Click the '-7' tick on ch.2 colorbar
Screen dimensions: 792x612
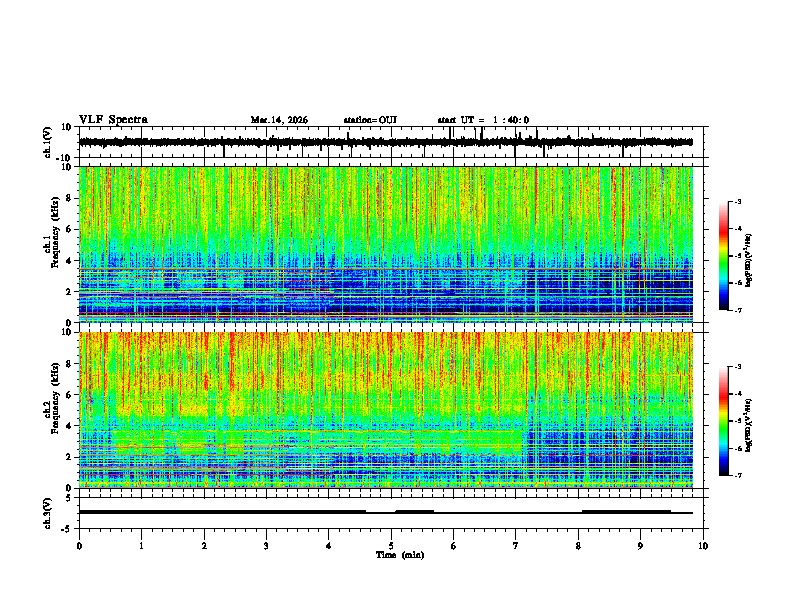(738, 475)
